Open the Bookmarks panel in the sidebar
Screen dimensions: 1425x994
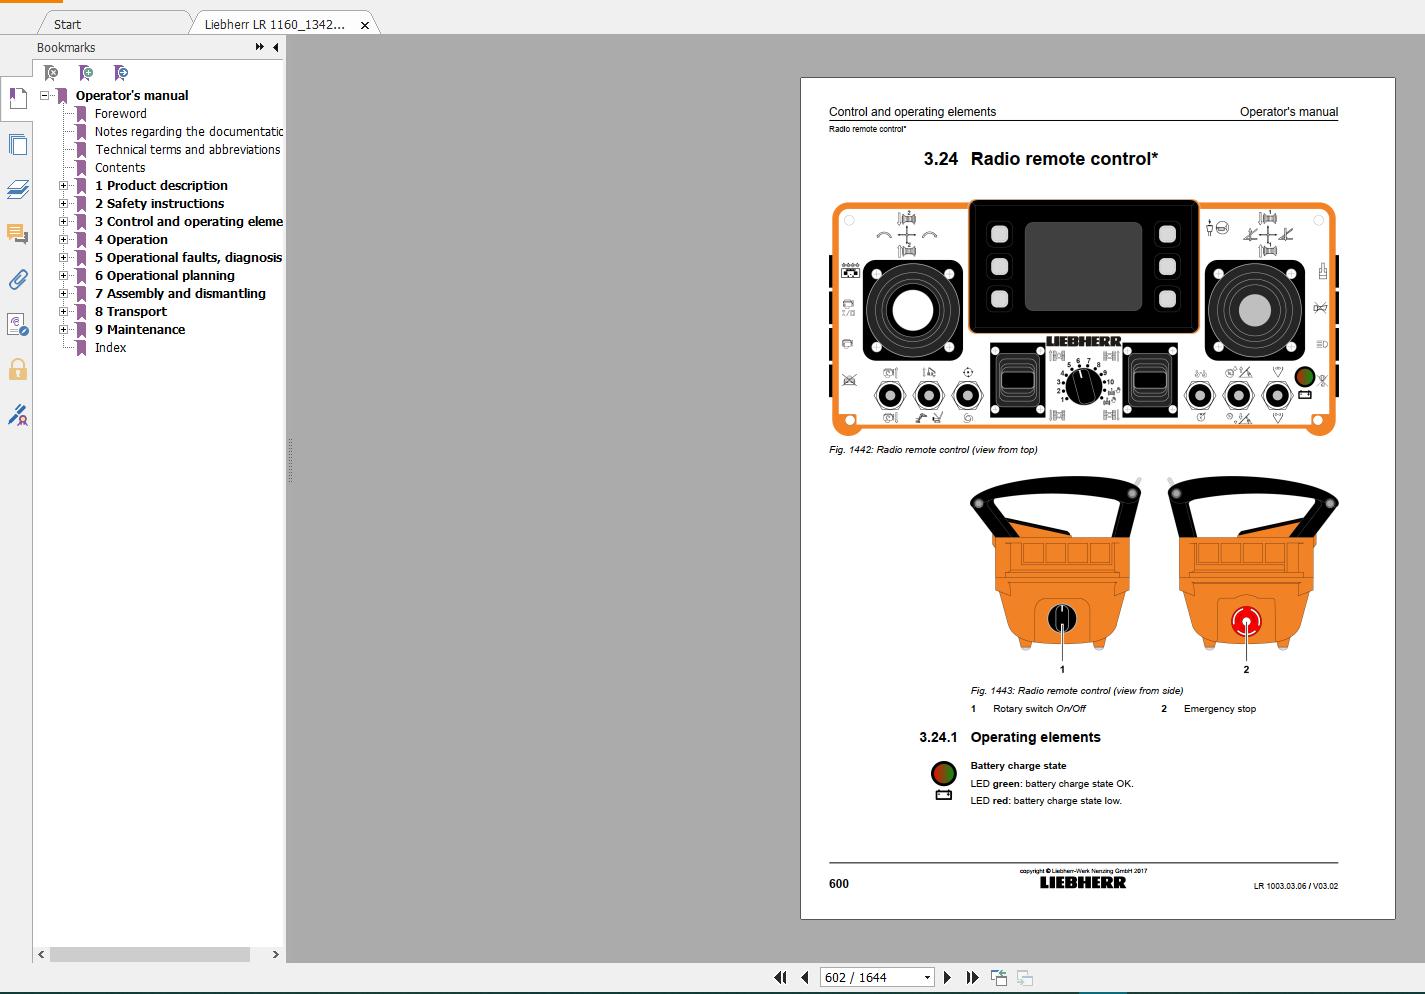[17, 99]
